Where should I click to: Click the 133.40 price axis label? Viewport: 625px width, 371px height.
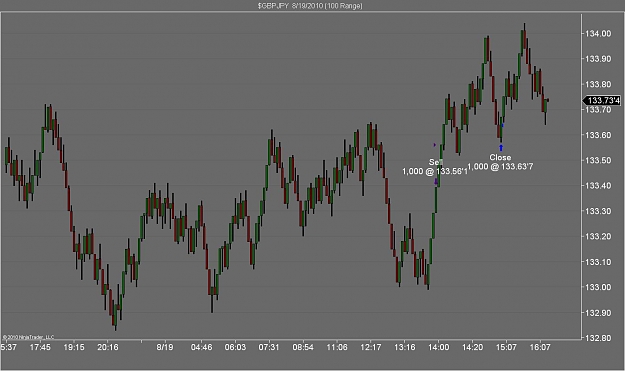(597, 186)
